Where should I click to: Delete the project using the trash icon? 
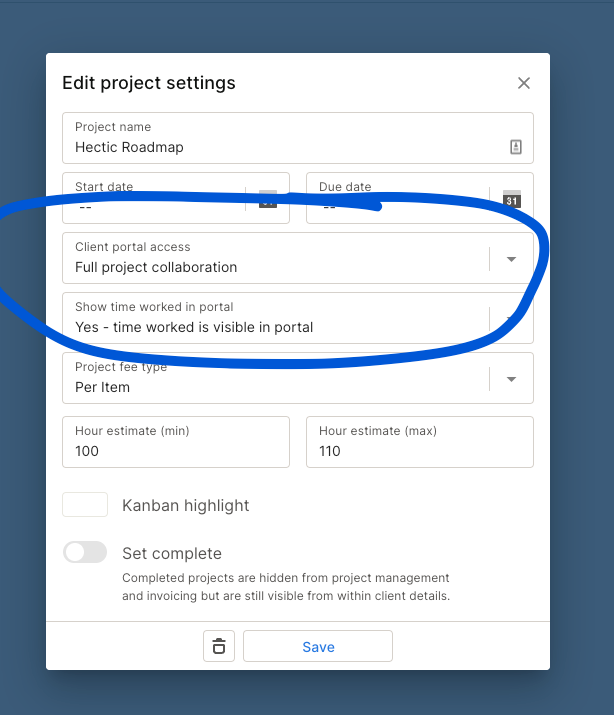(x=219, y=647)
